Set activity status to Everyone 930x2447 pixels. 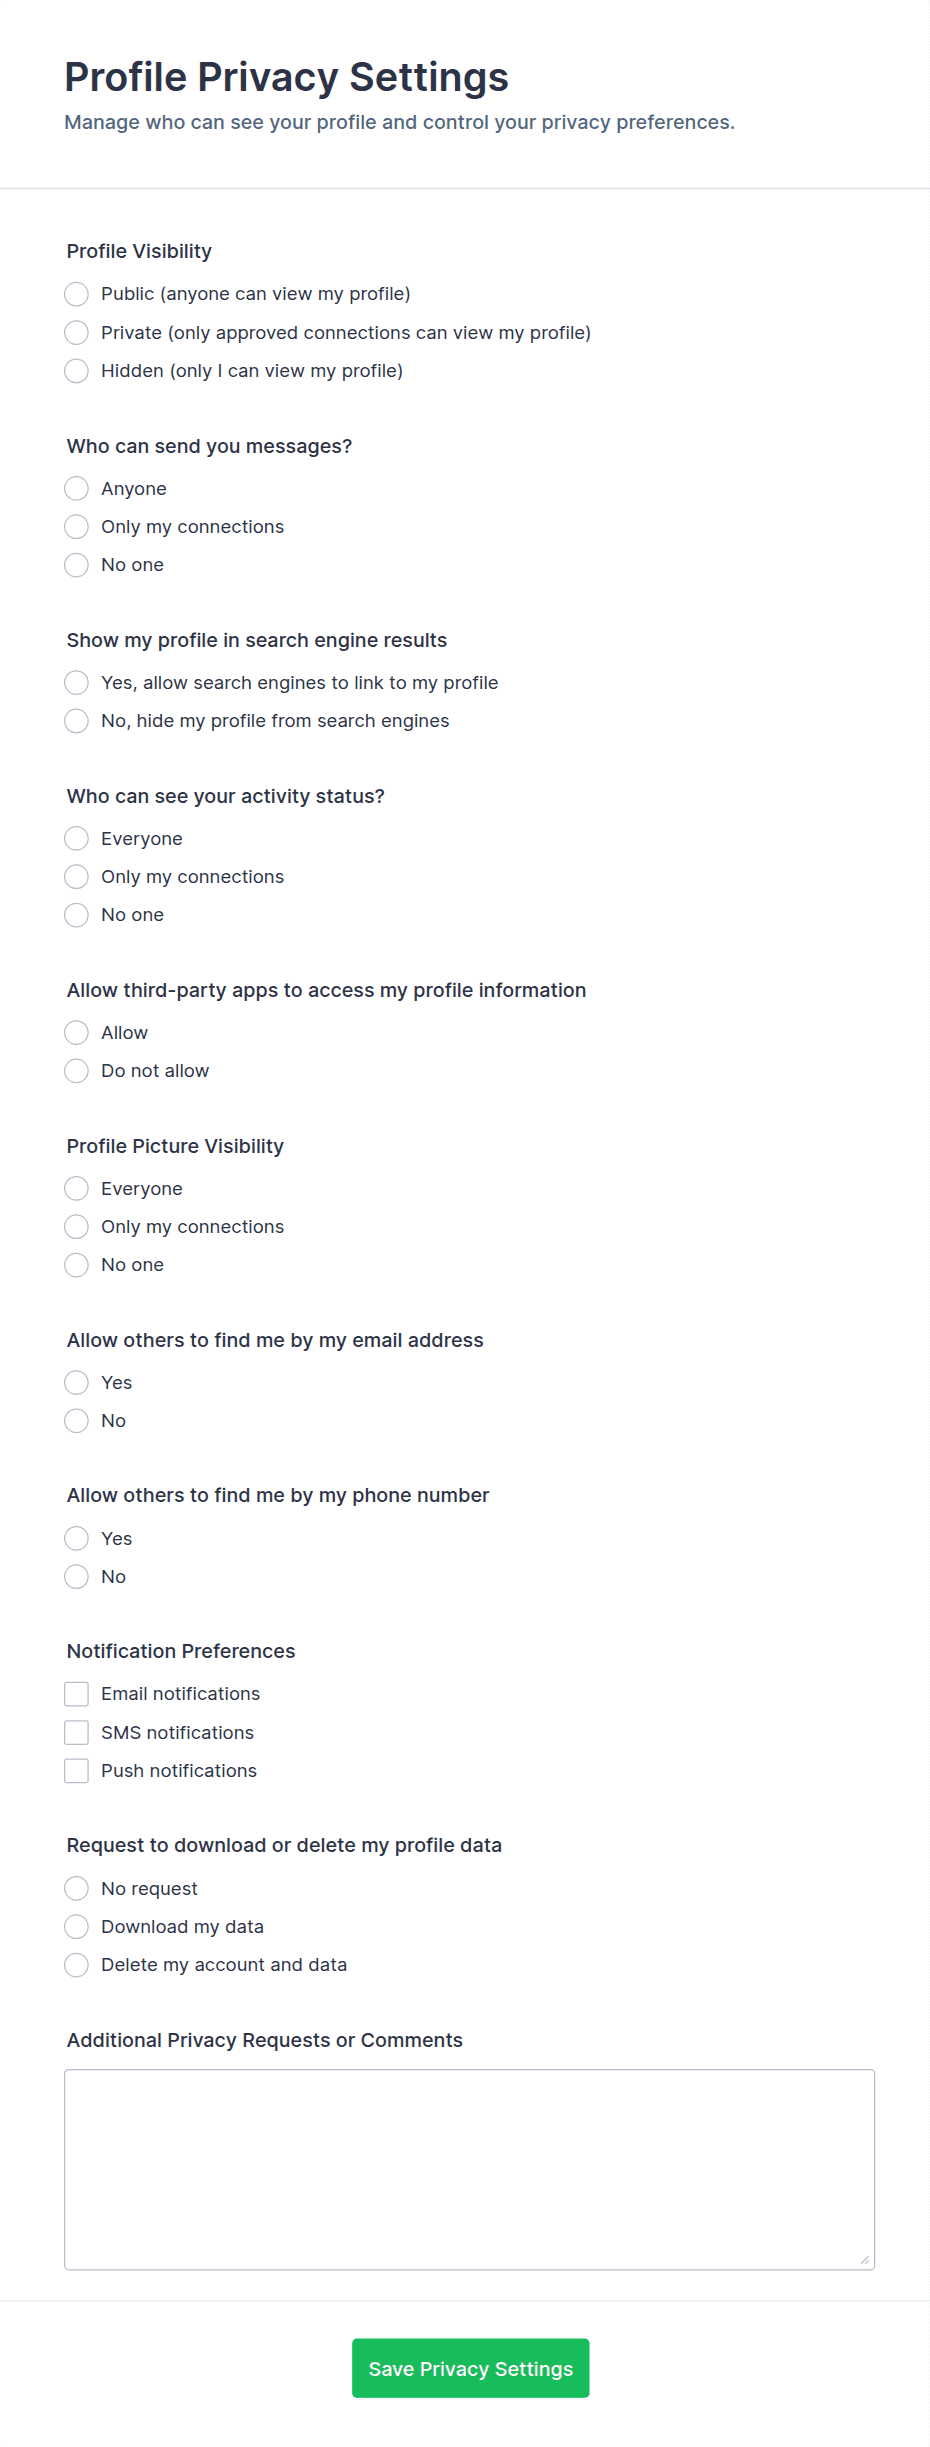click(77, 838)
